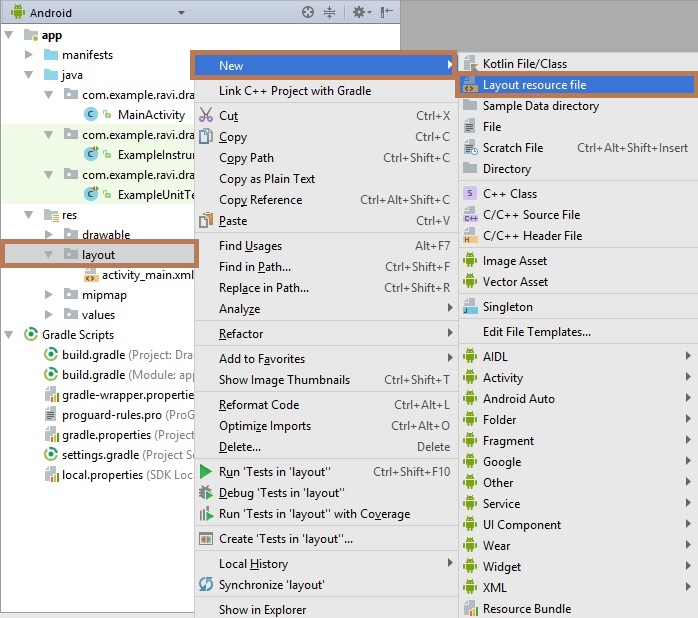The image size is (698, 618).
Task: Click the Gradle Scripts icon
Action: pos(31,334)
